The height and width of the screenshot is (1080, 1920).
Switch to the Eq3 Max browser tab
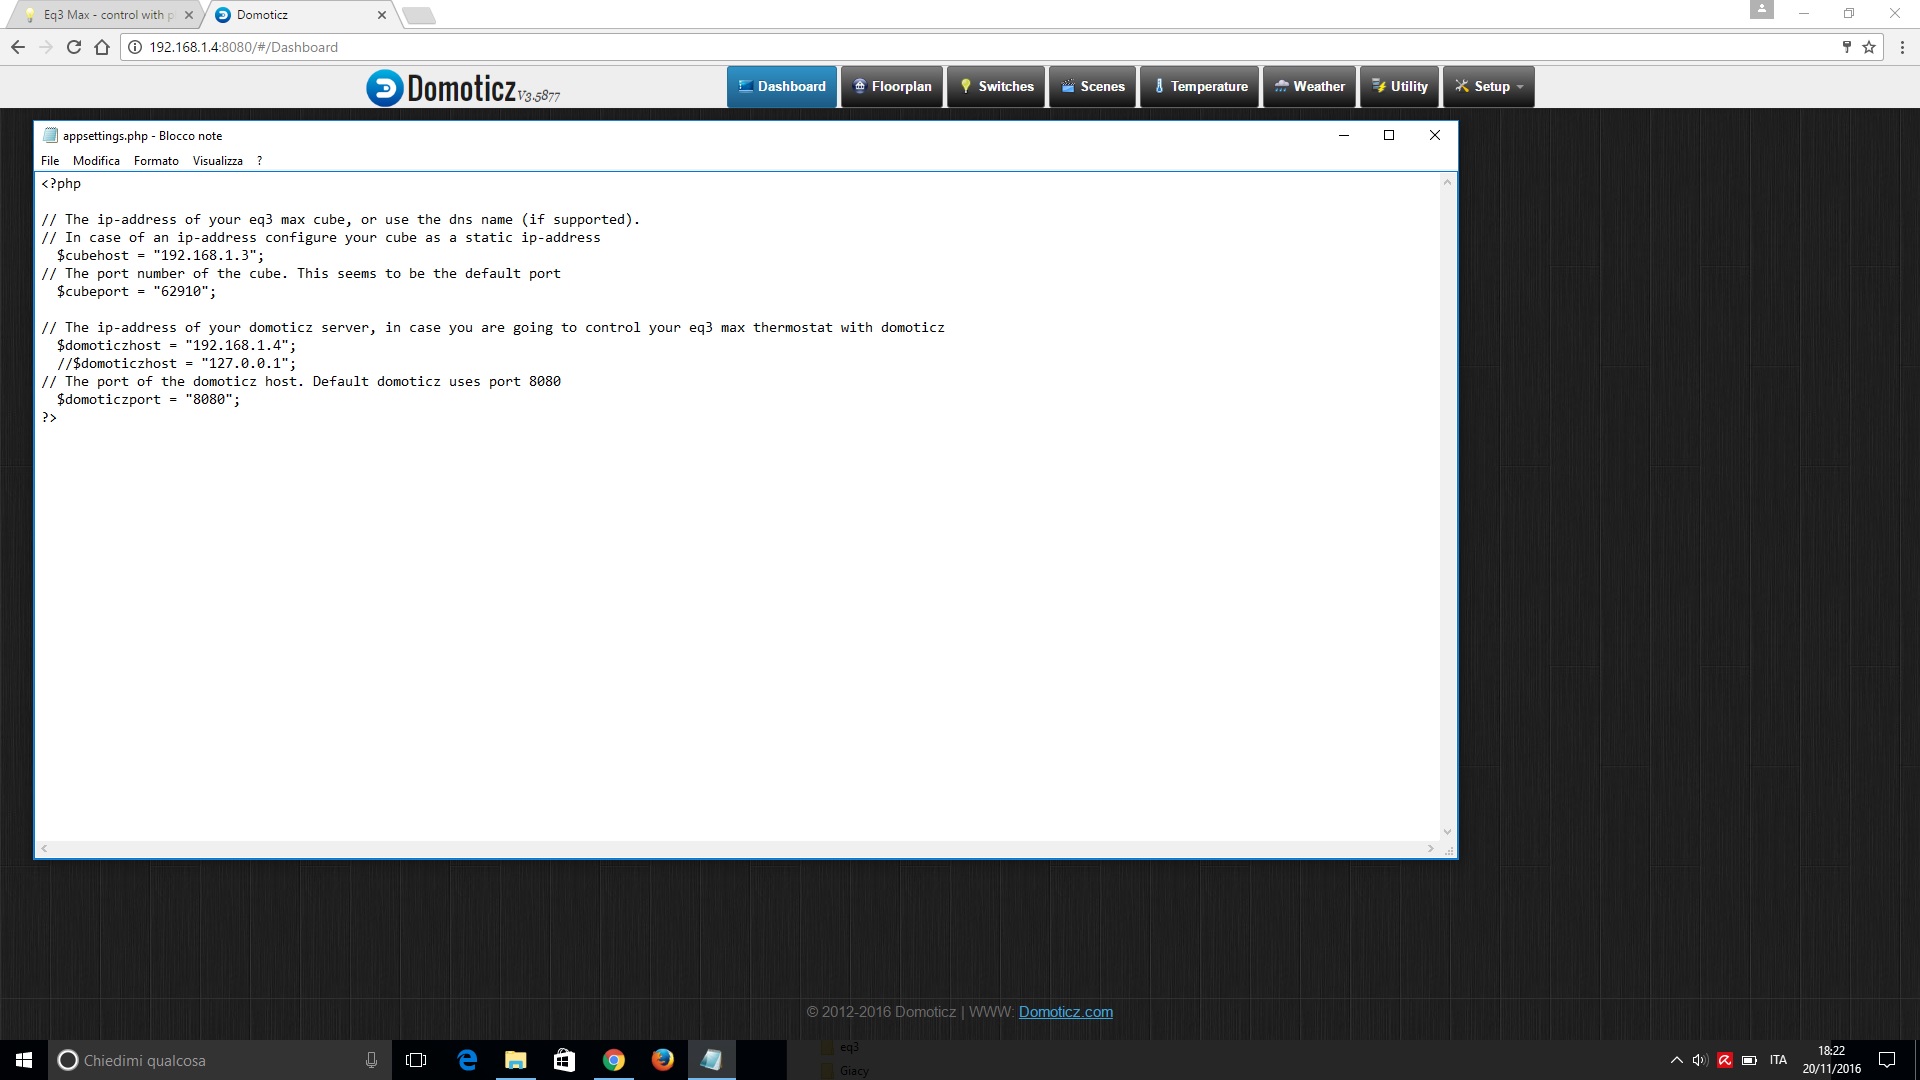pyautogui.click(x=105, y=15)
